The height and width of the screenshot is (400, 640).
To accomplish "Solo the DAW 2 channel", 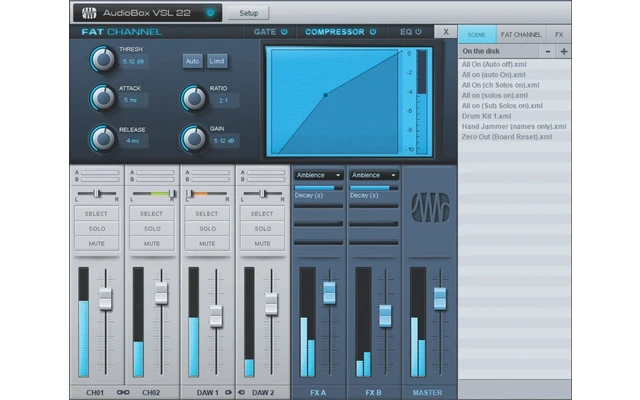I will (262, 229).
